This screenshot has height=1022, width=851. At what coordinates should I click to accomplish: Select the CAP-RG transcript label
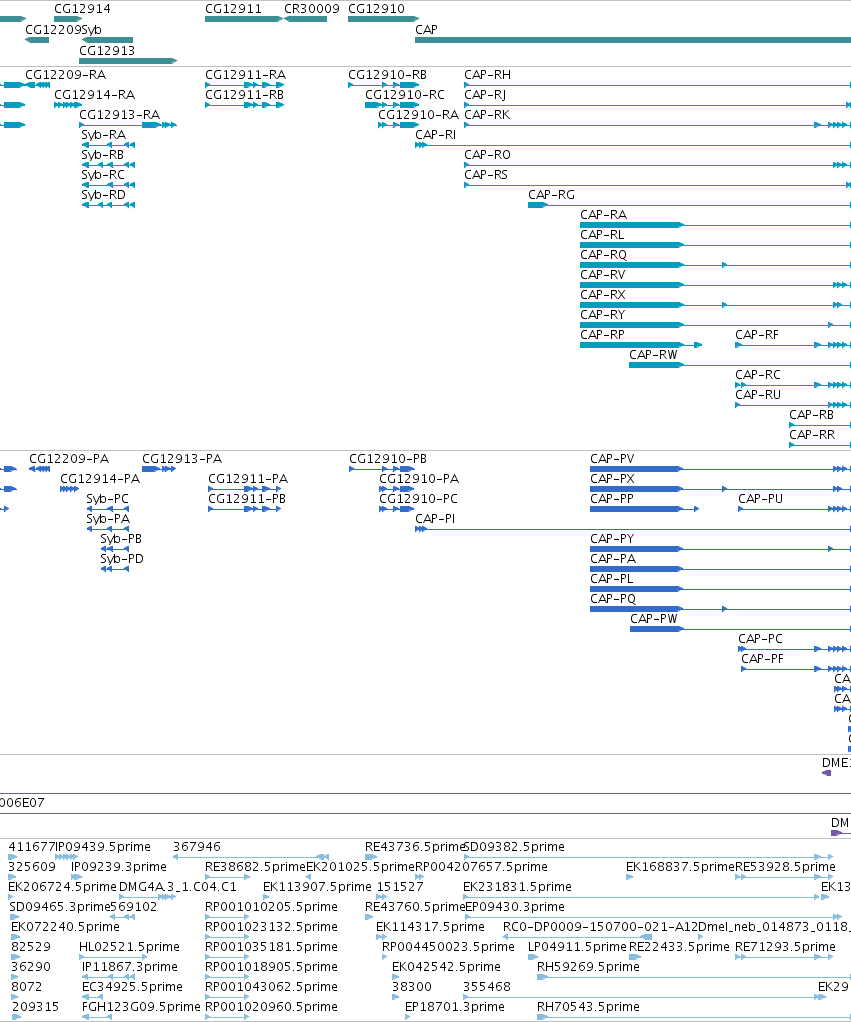click(551, 194)
